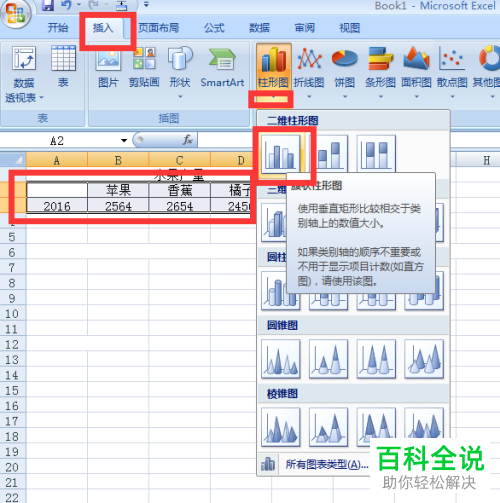The height and width of the screenshot is (503, 500).
Task: Expand the 数据透视表 dropdown arrow
Action: pos(41,98)
